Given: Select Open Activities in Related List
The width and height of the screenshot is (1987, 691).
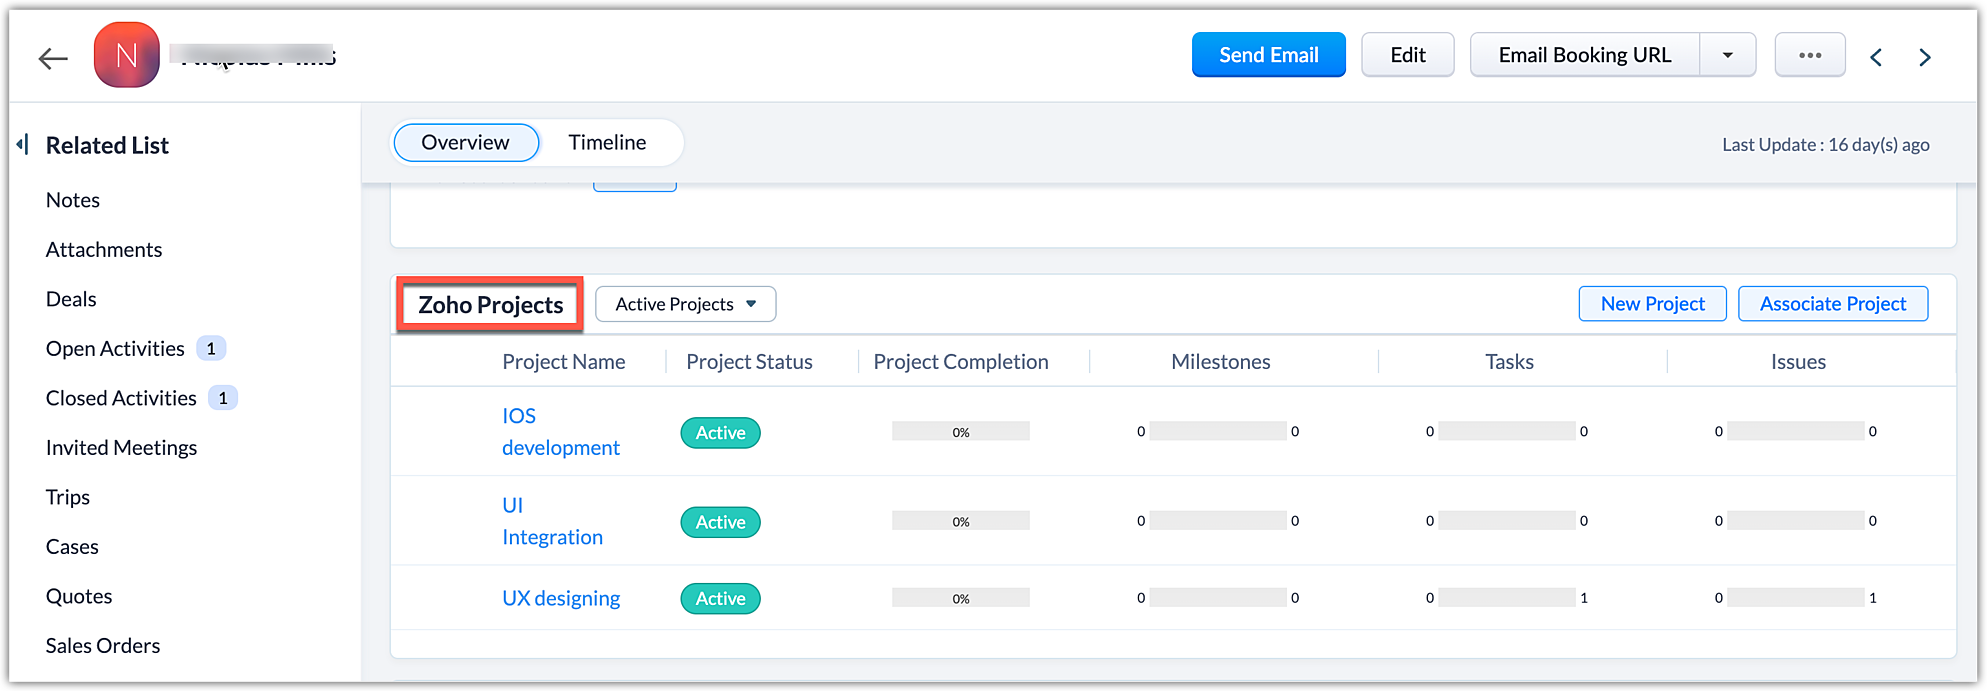Looking at the screenshot, I should click(x=115, y=349).
